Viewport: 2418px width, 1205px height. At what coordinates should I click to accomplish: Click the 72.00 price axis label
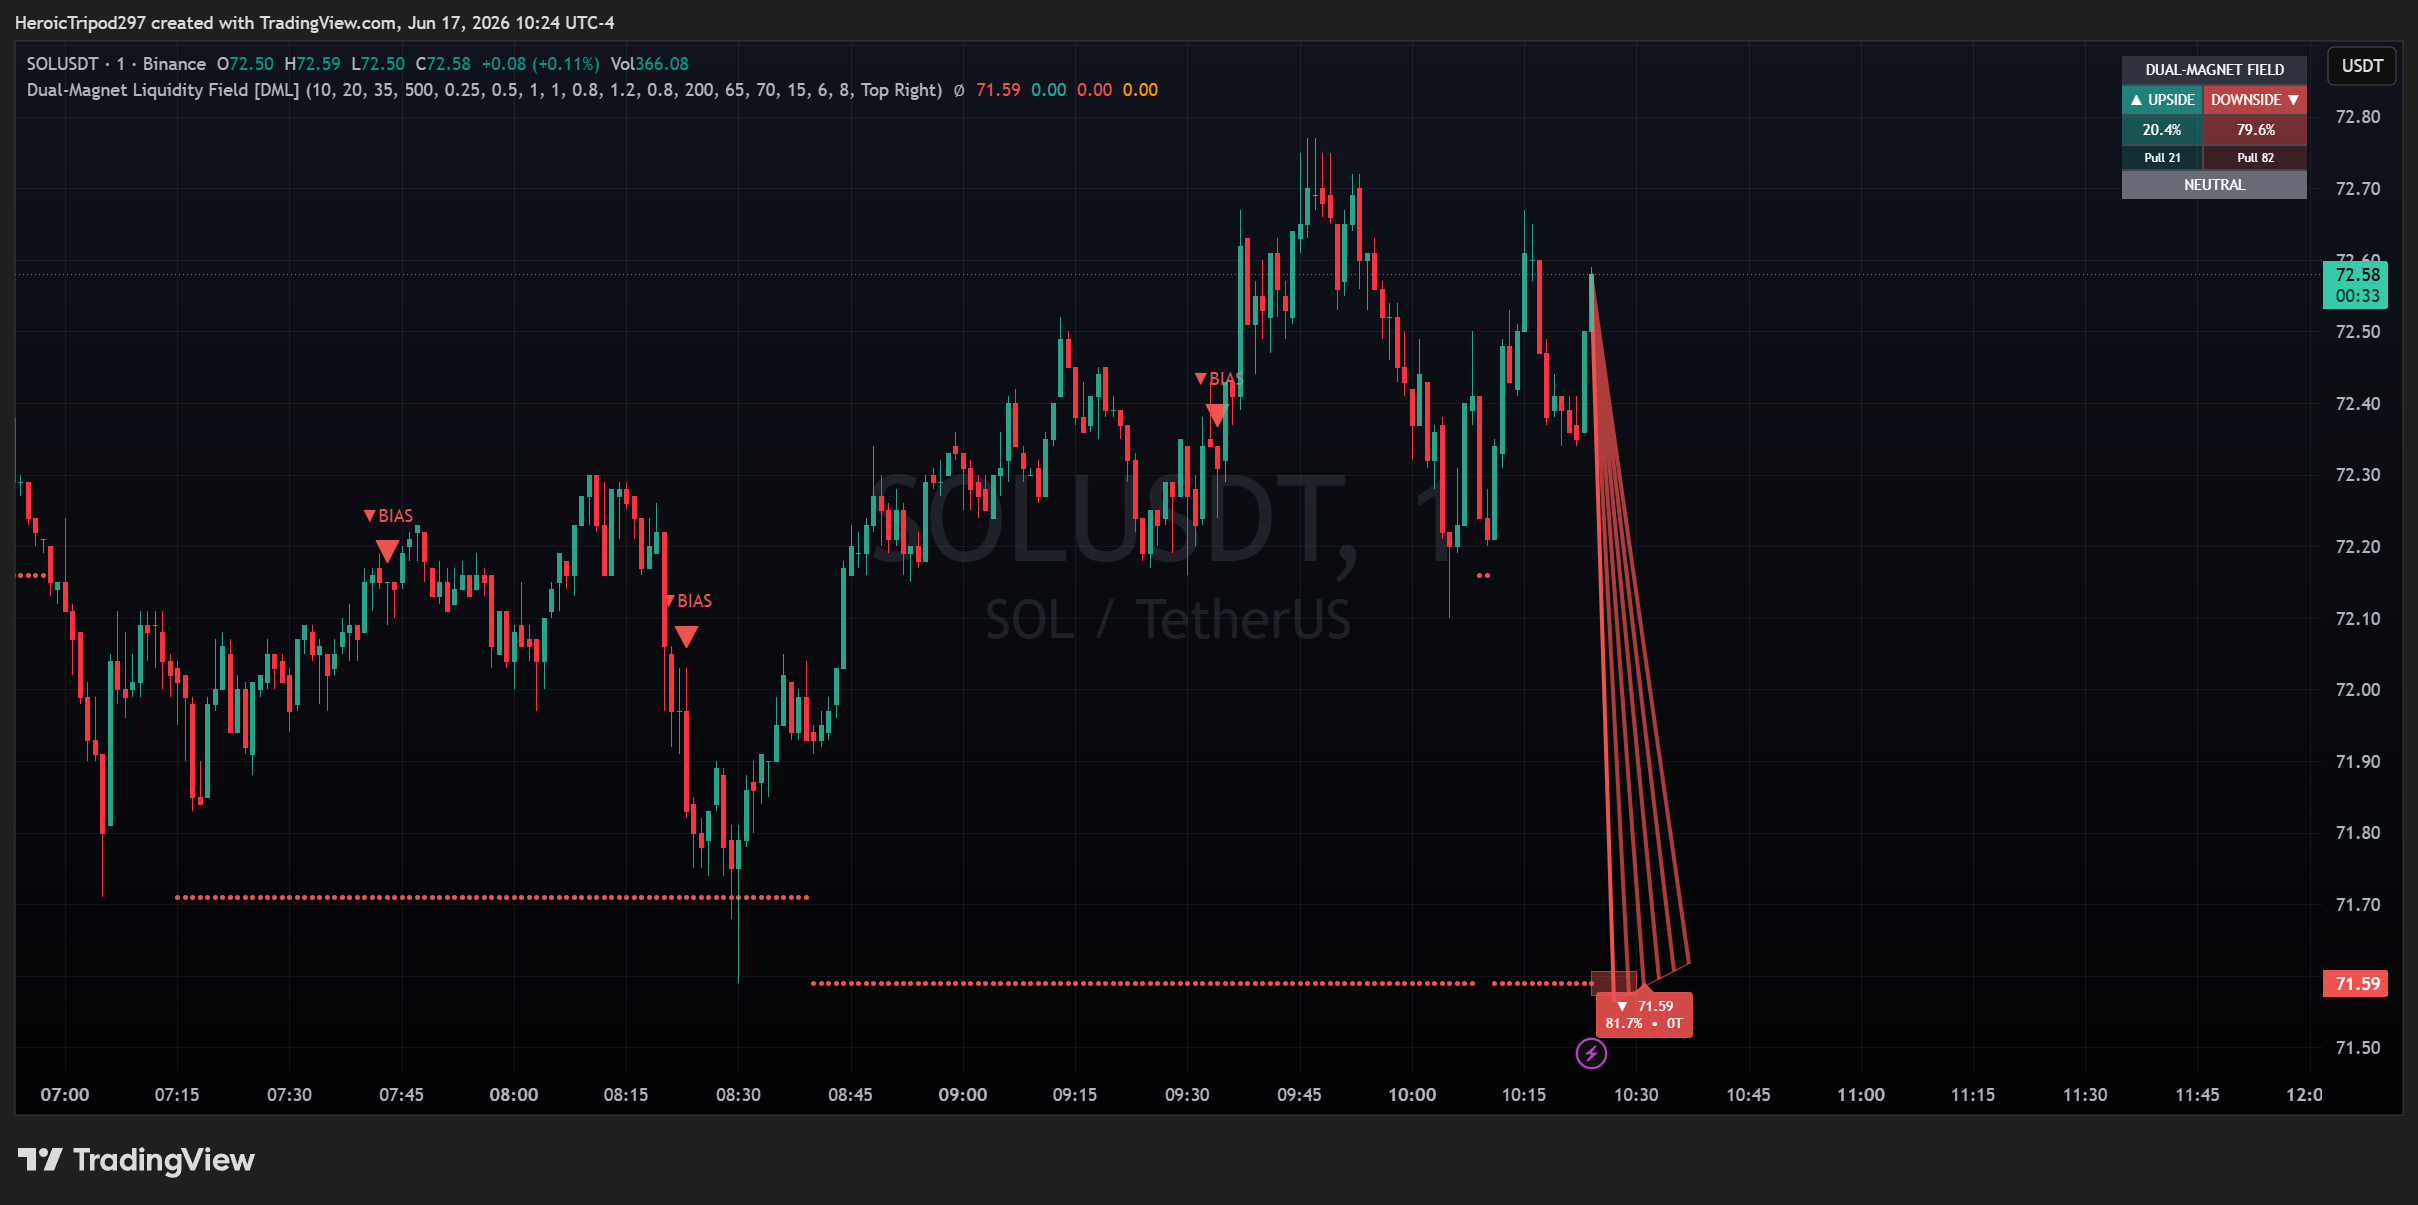[2357, 690]
